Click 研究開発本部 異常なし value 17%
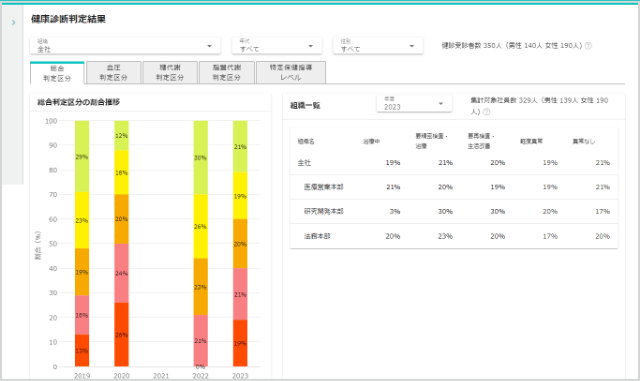 click(x=602, y=212)
